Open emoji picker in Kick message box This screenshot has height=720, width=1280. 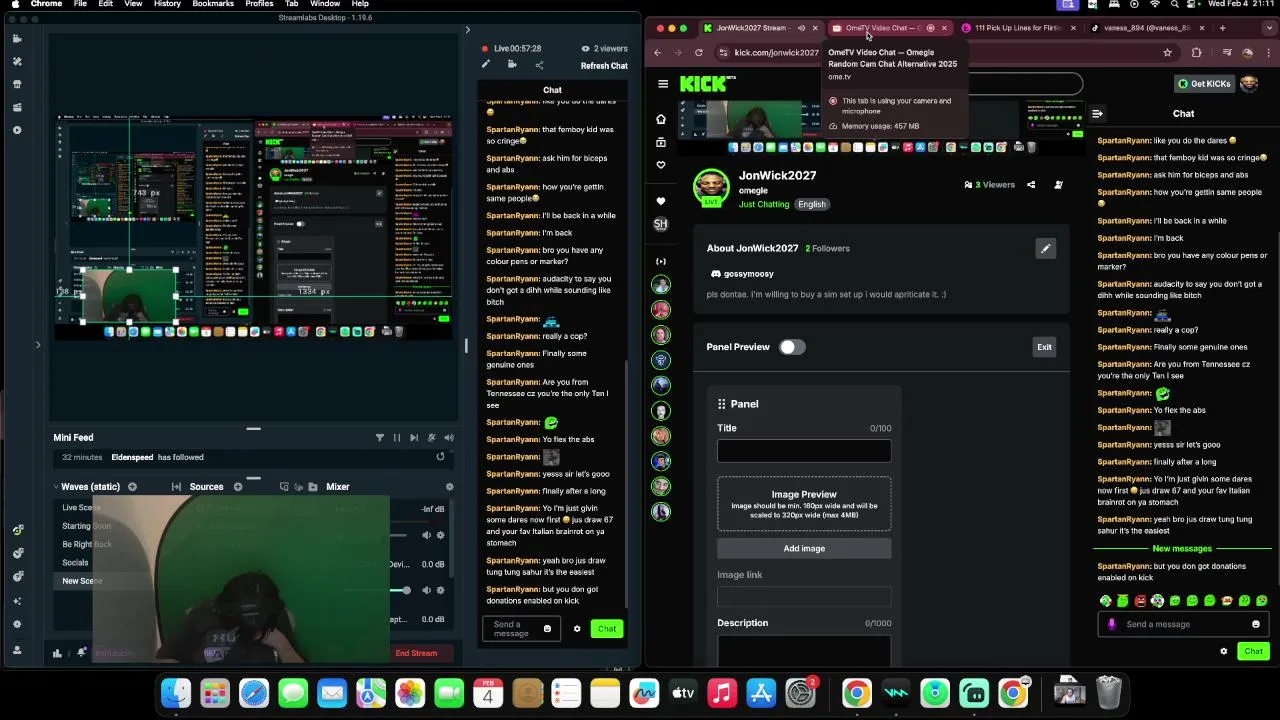tap(1256, 624)
